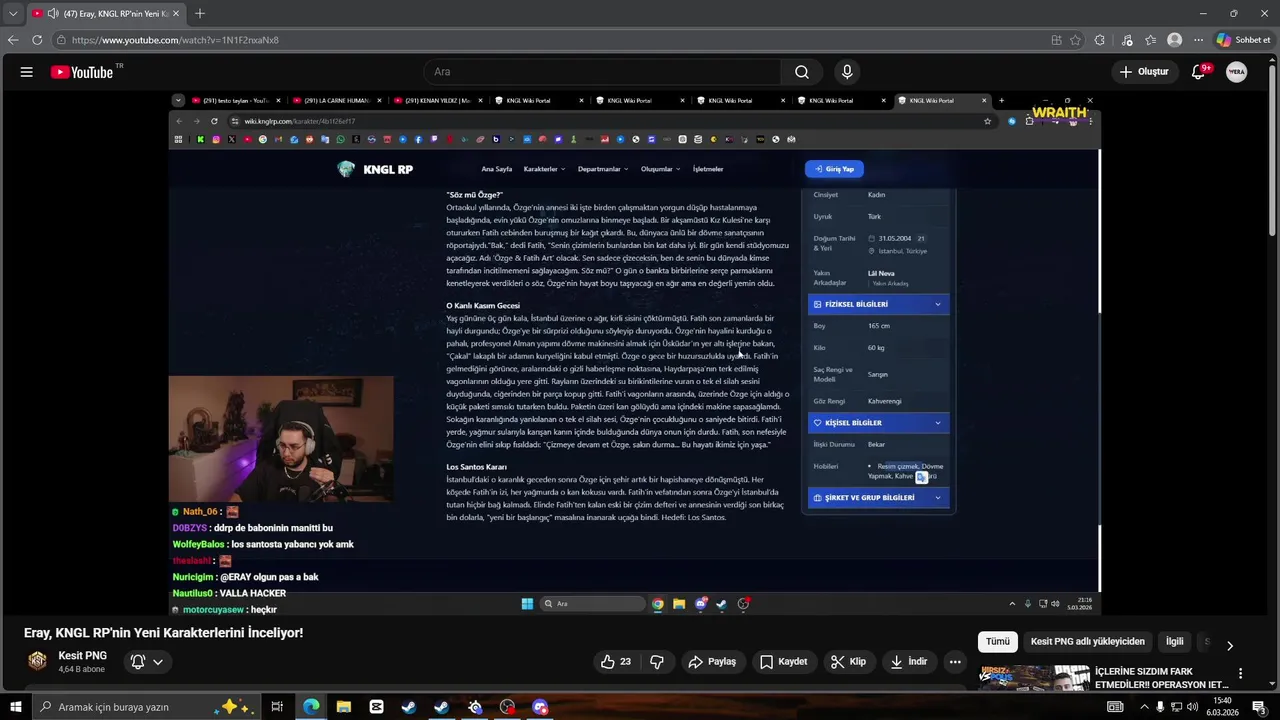
Task: Open notification bell dropdown for Kesit PNG
Action: tap(147, 661)
